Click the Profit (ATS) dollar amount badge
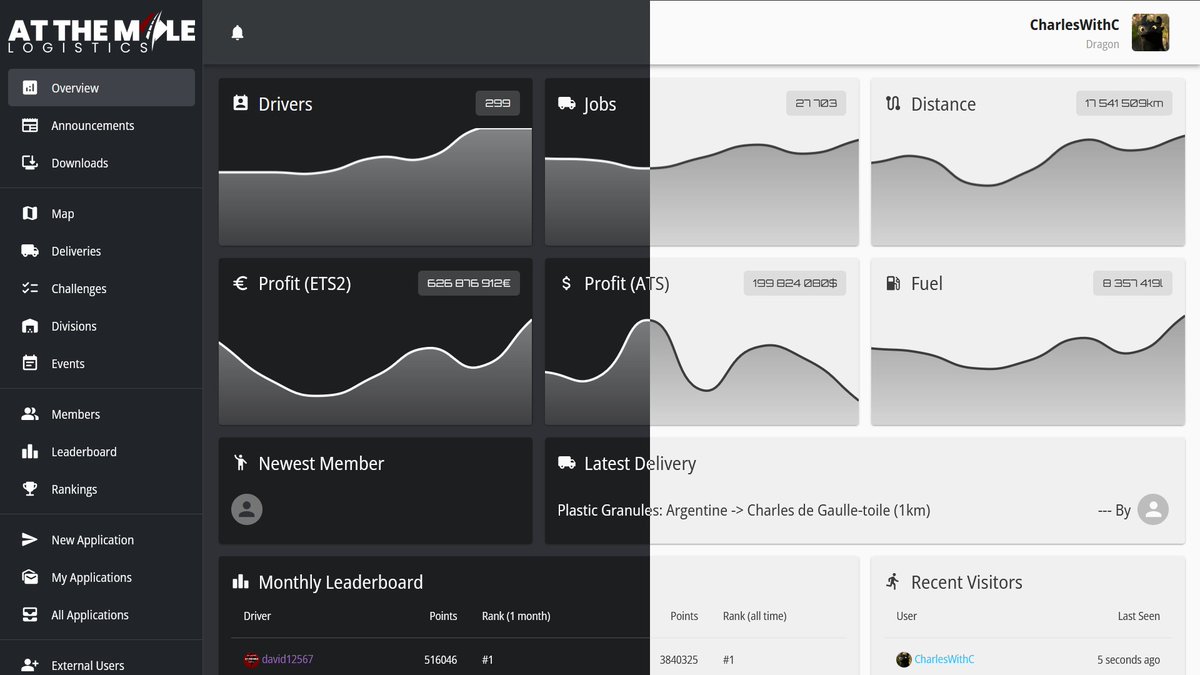This screenshot has width=1200, height=675. click(x=795, y=283)
